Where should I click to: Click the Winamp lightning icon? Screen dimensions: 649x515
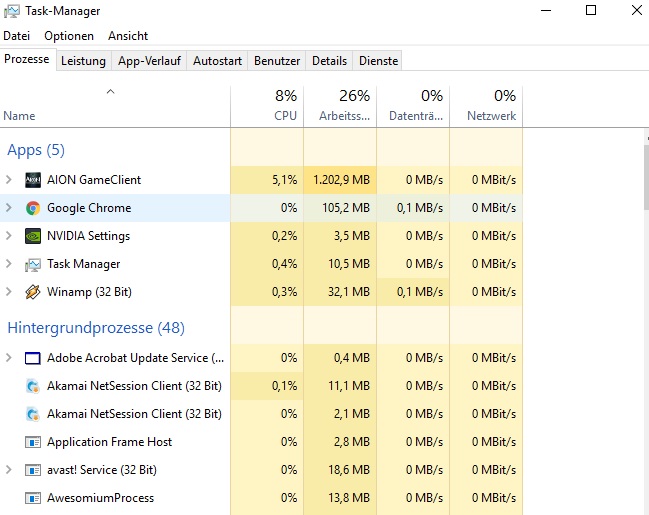pyautogui.click(x=33, y=292)
